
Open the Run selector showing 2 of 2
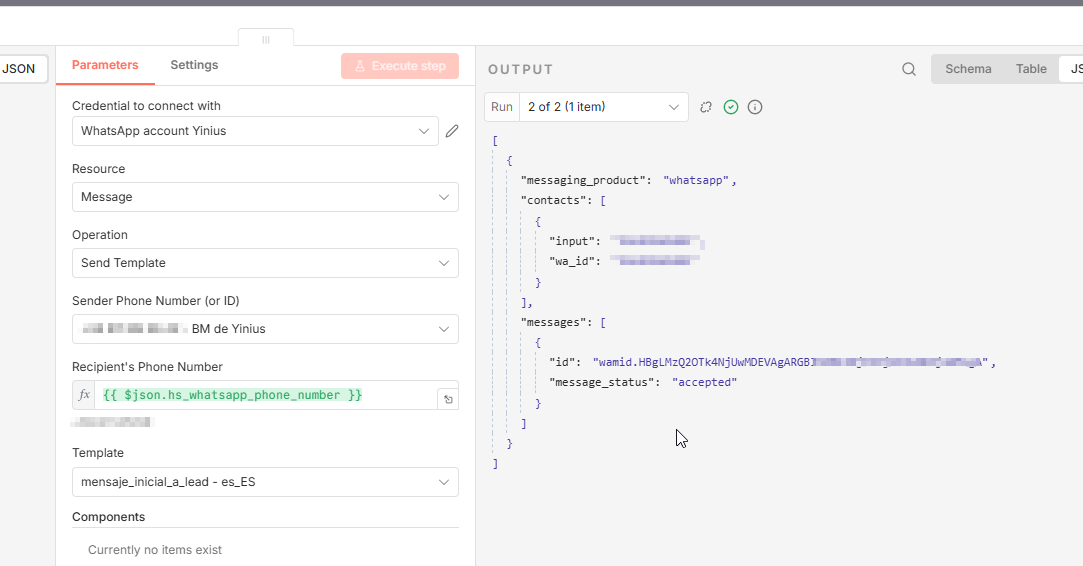(x=603, y=107)
